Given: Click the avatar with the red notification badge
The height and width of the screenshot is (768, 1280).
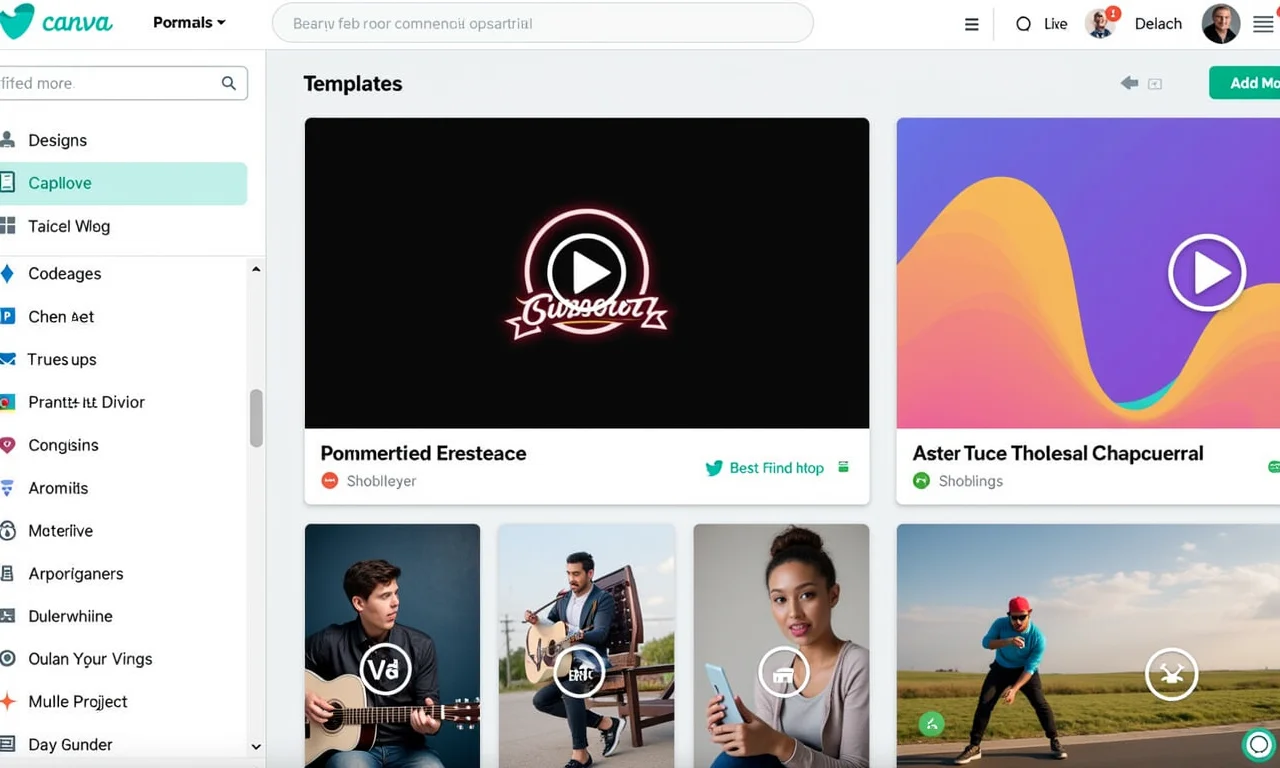Looking at the screenshot, I should click(1101, 23).
